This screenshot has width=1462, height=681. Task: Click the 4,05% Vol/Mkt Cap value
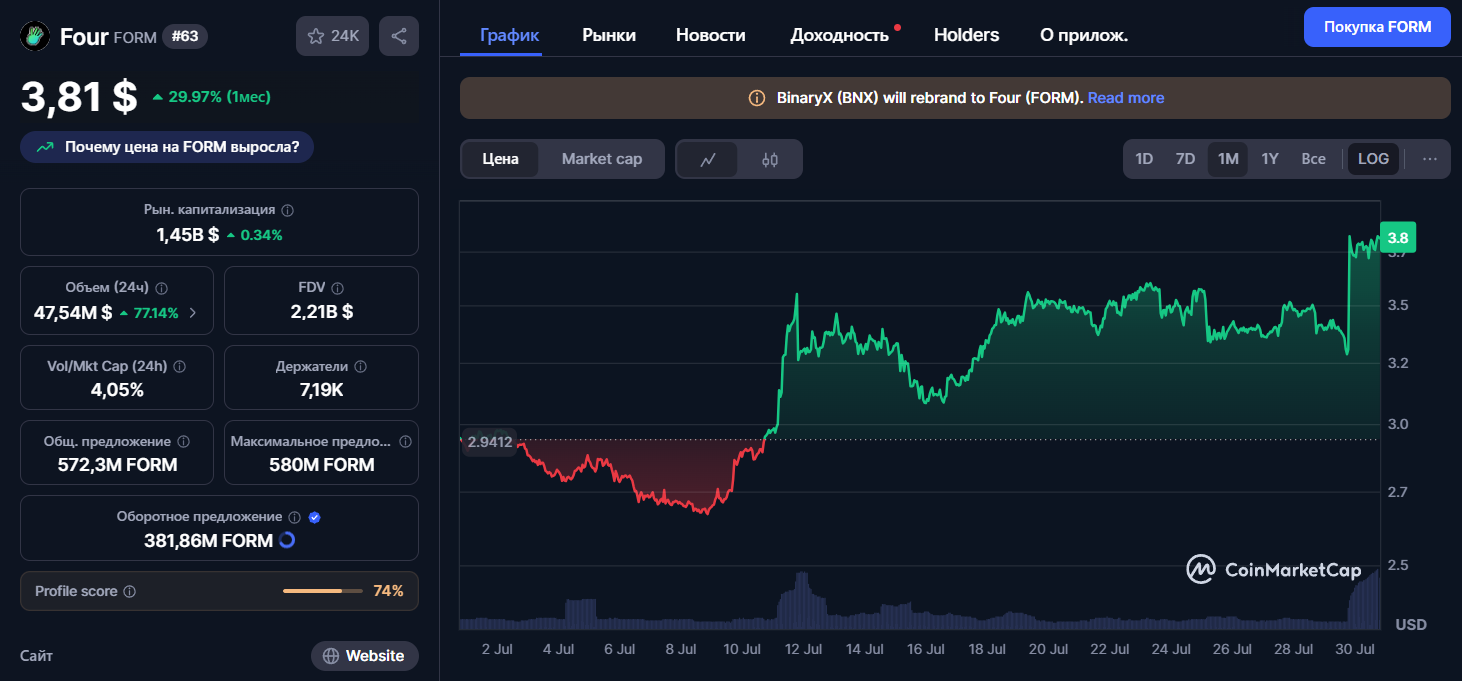[x=117, y=390]
